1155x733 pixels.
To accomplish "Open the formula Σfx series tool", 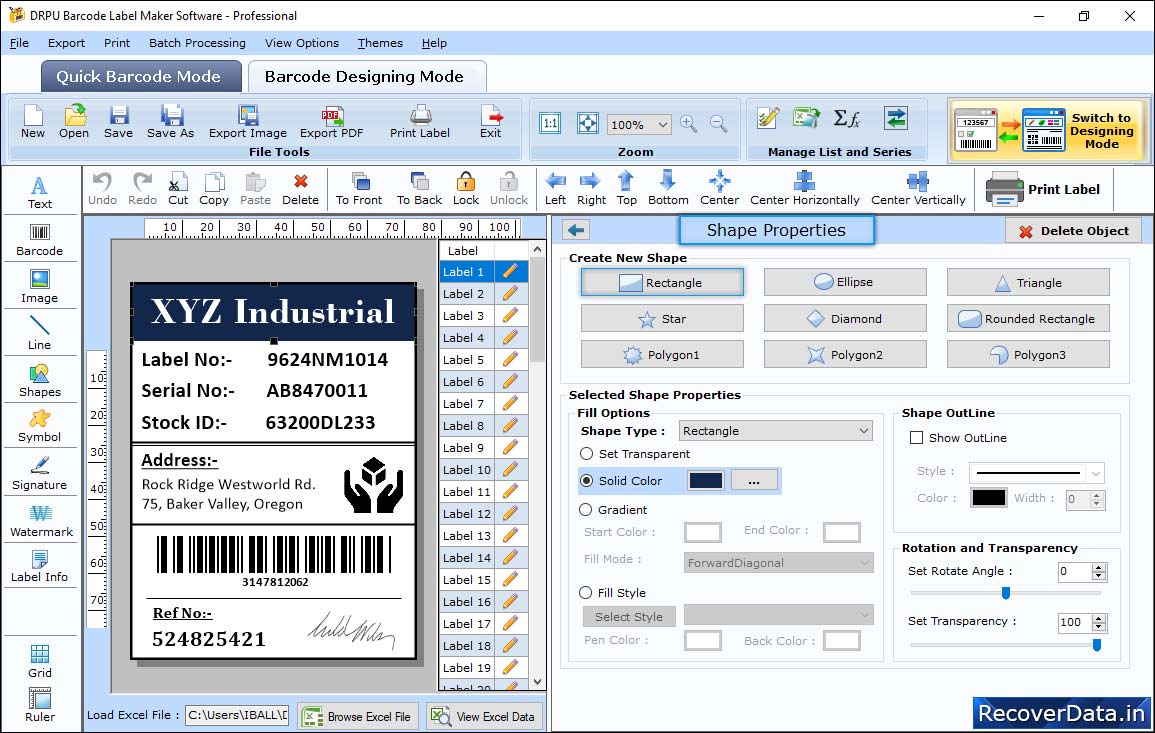I will pos(847,118).
